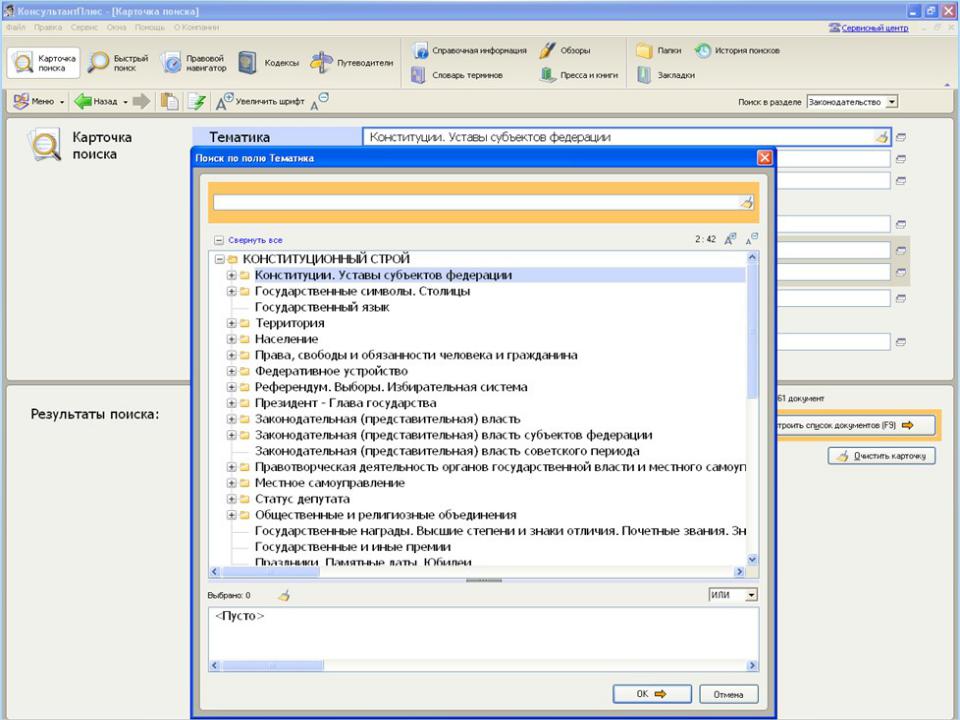Click Отмена button
960x720 pixels.
[729, 694]
